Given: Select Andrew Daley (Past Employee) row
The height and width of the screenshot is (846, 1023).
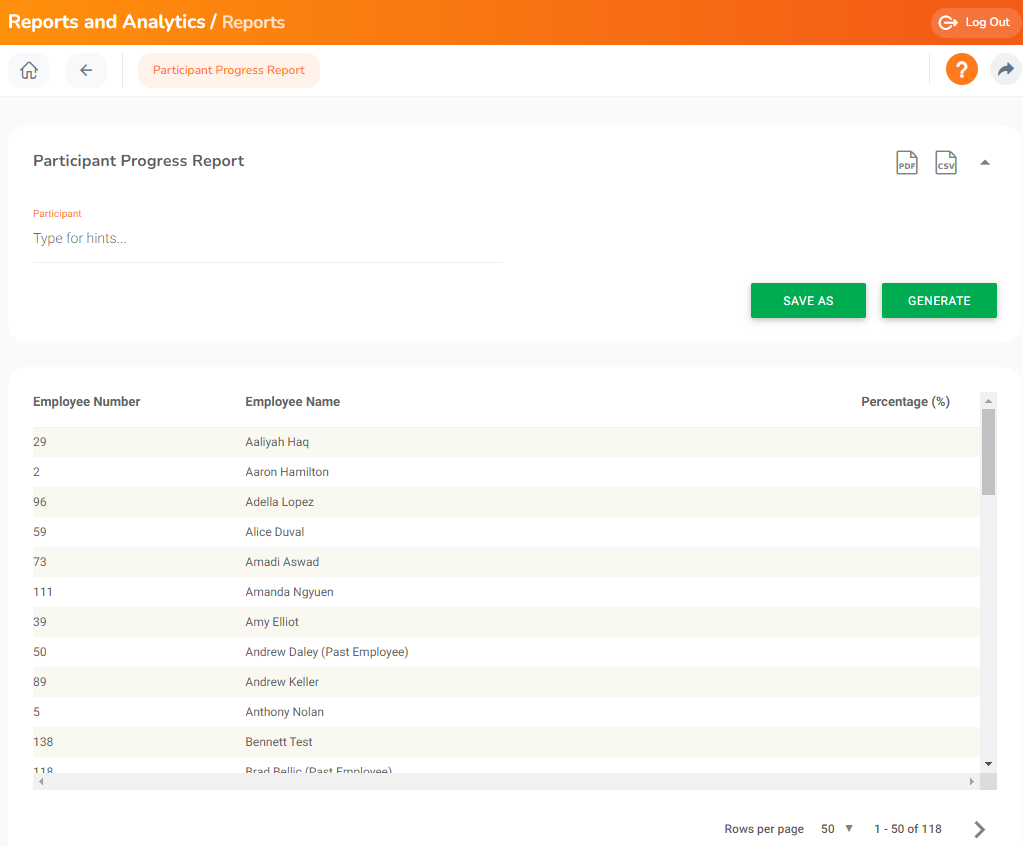Looking at the screenshot, I should pyautogui.click(x=506, y=652).
